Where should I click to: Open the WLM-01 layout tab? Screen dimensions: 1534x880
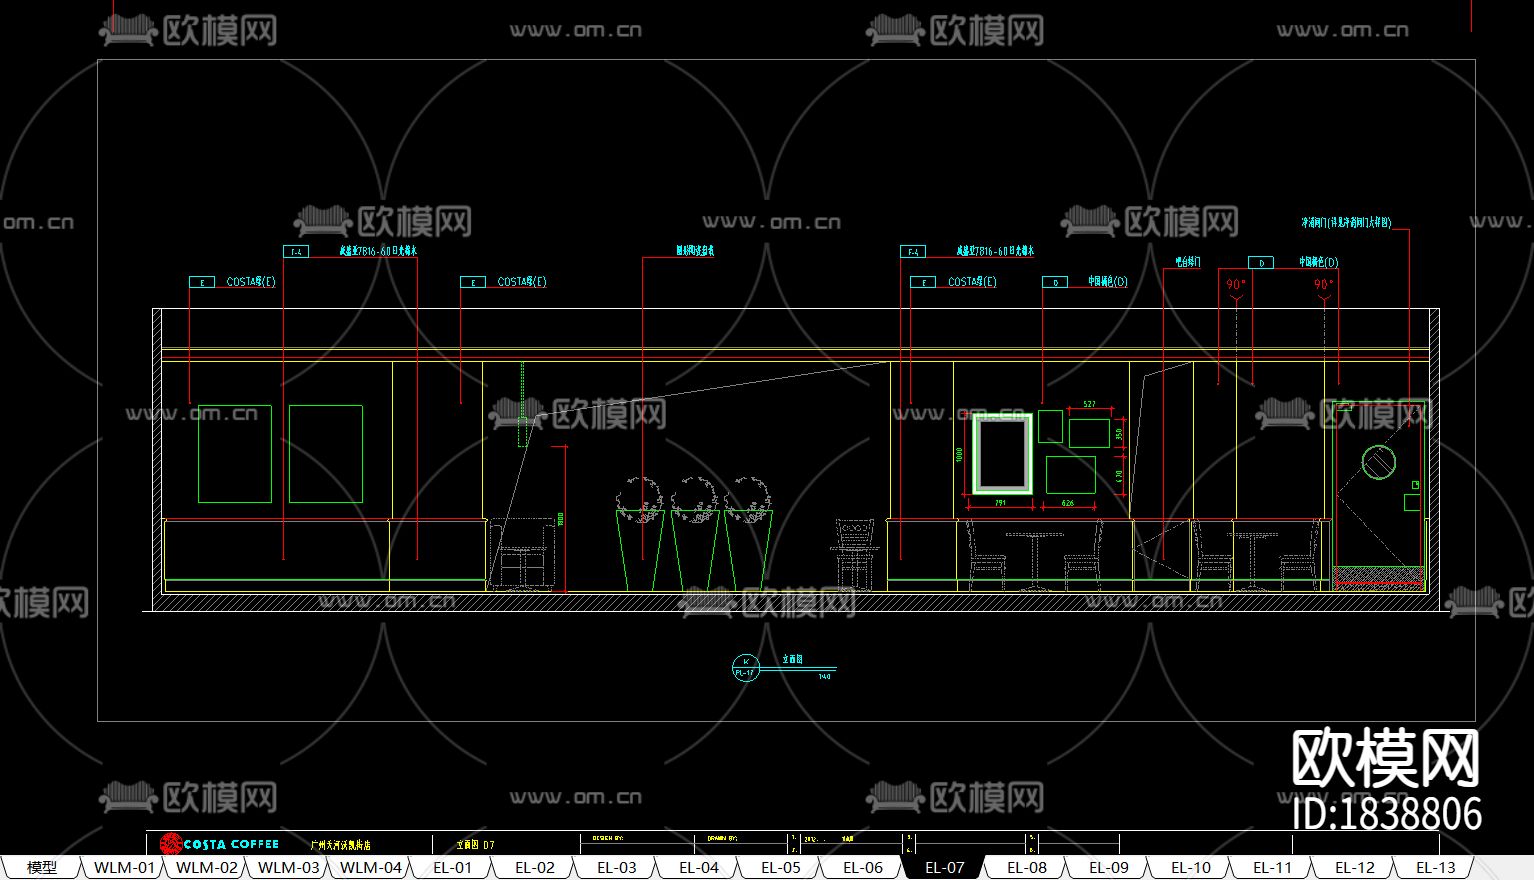(x=124, y=868)
